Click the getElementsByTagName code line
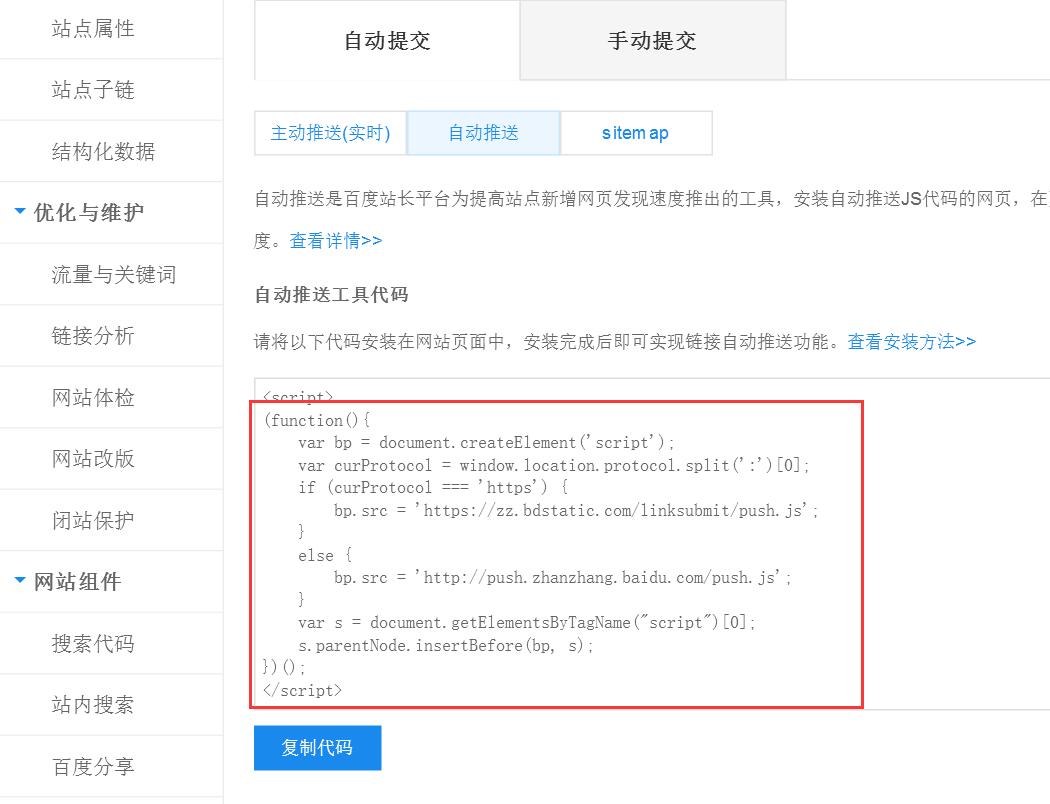1050x804 pixels. tap(526, 623)
